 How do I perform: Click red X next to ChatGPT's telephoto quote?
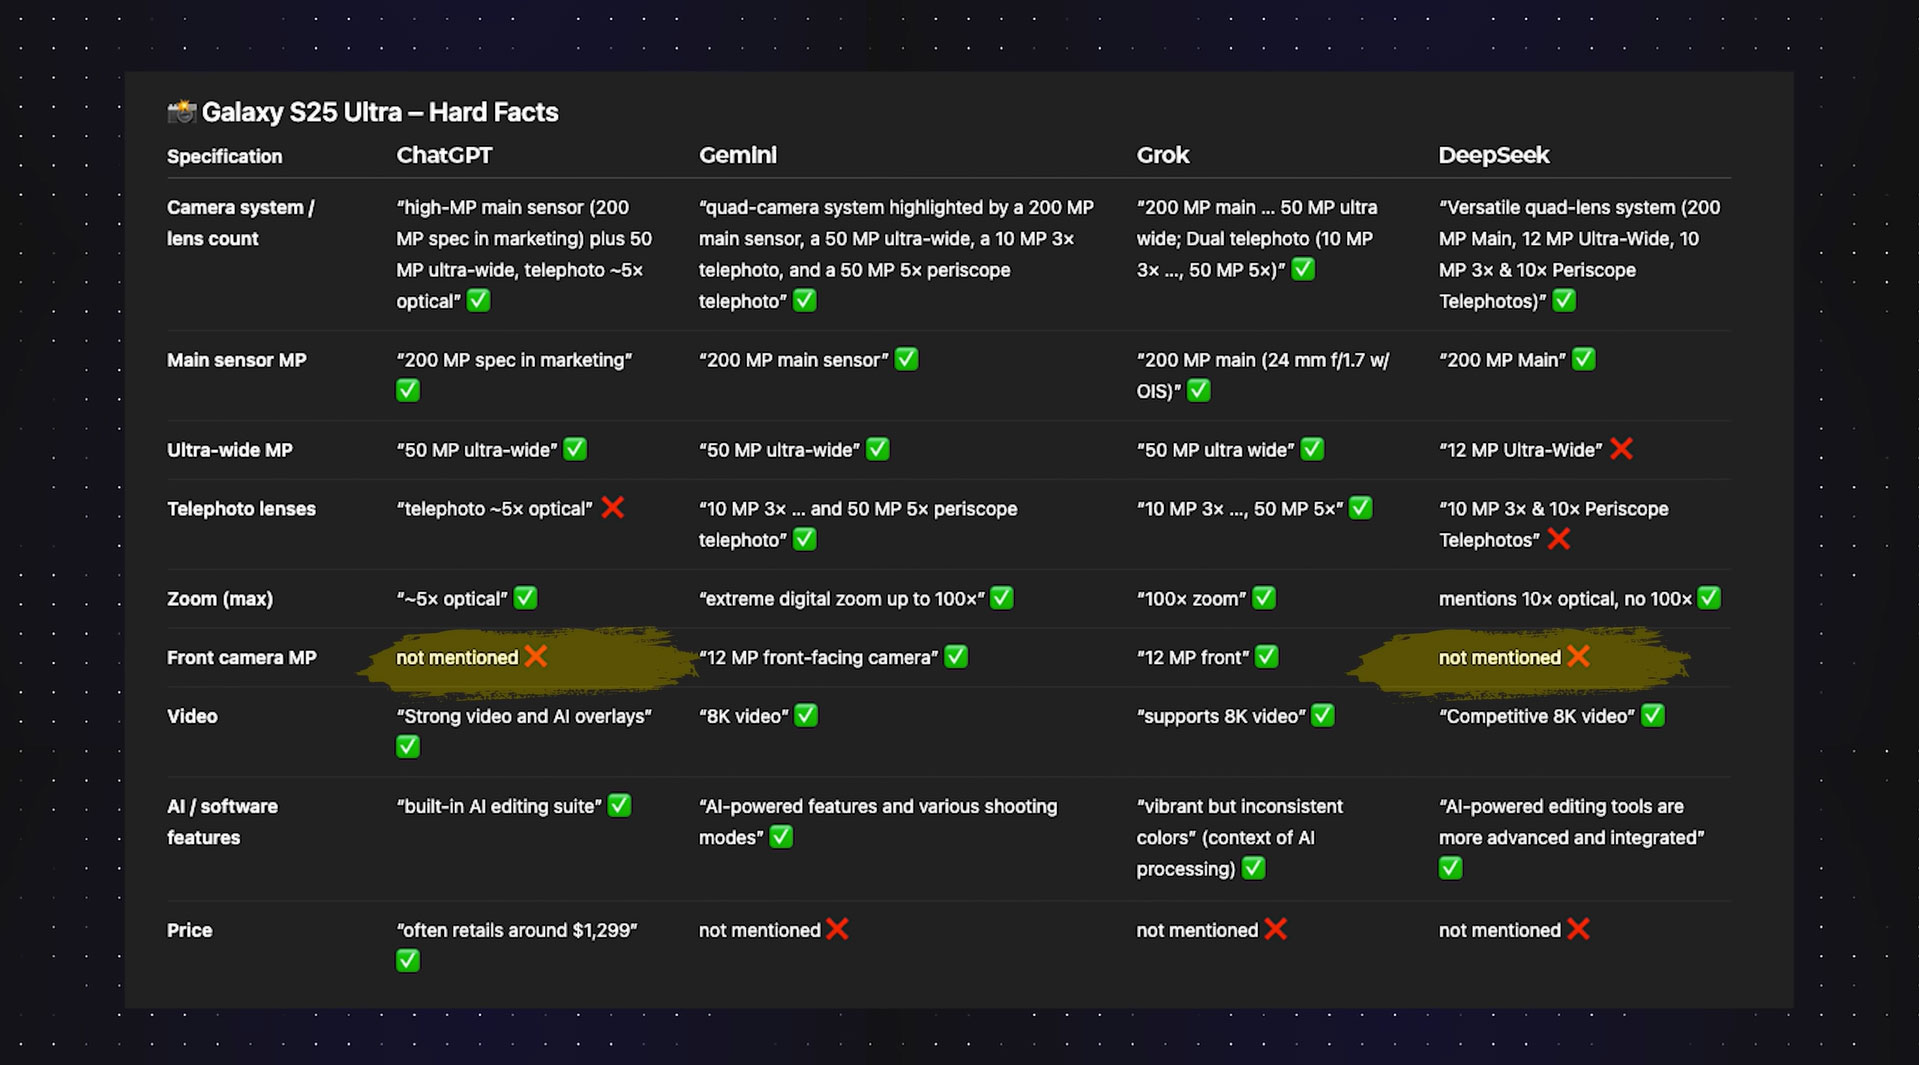click(613, 508)
